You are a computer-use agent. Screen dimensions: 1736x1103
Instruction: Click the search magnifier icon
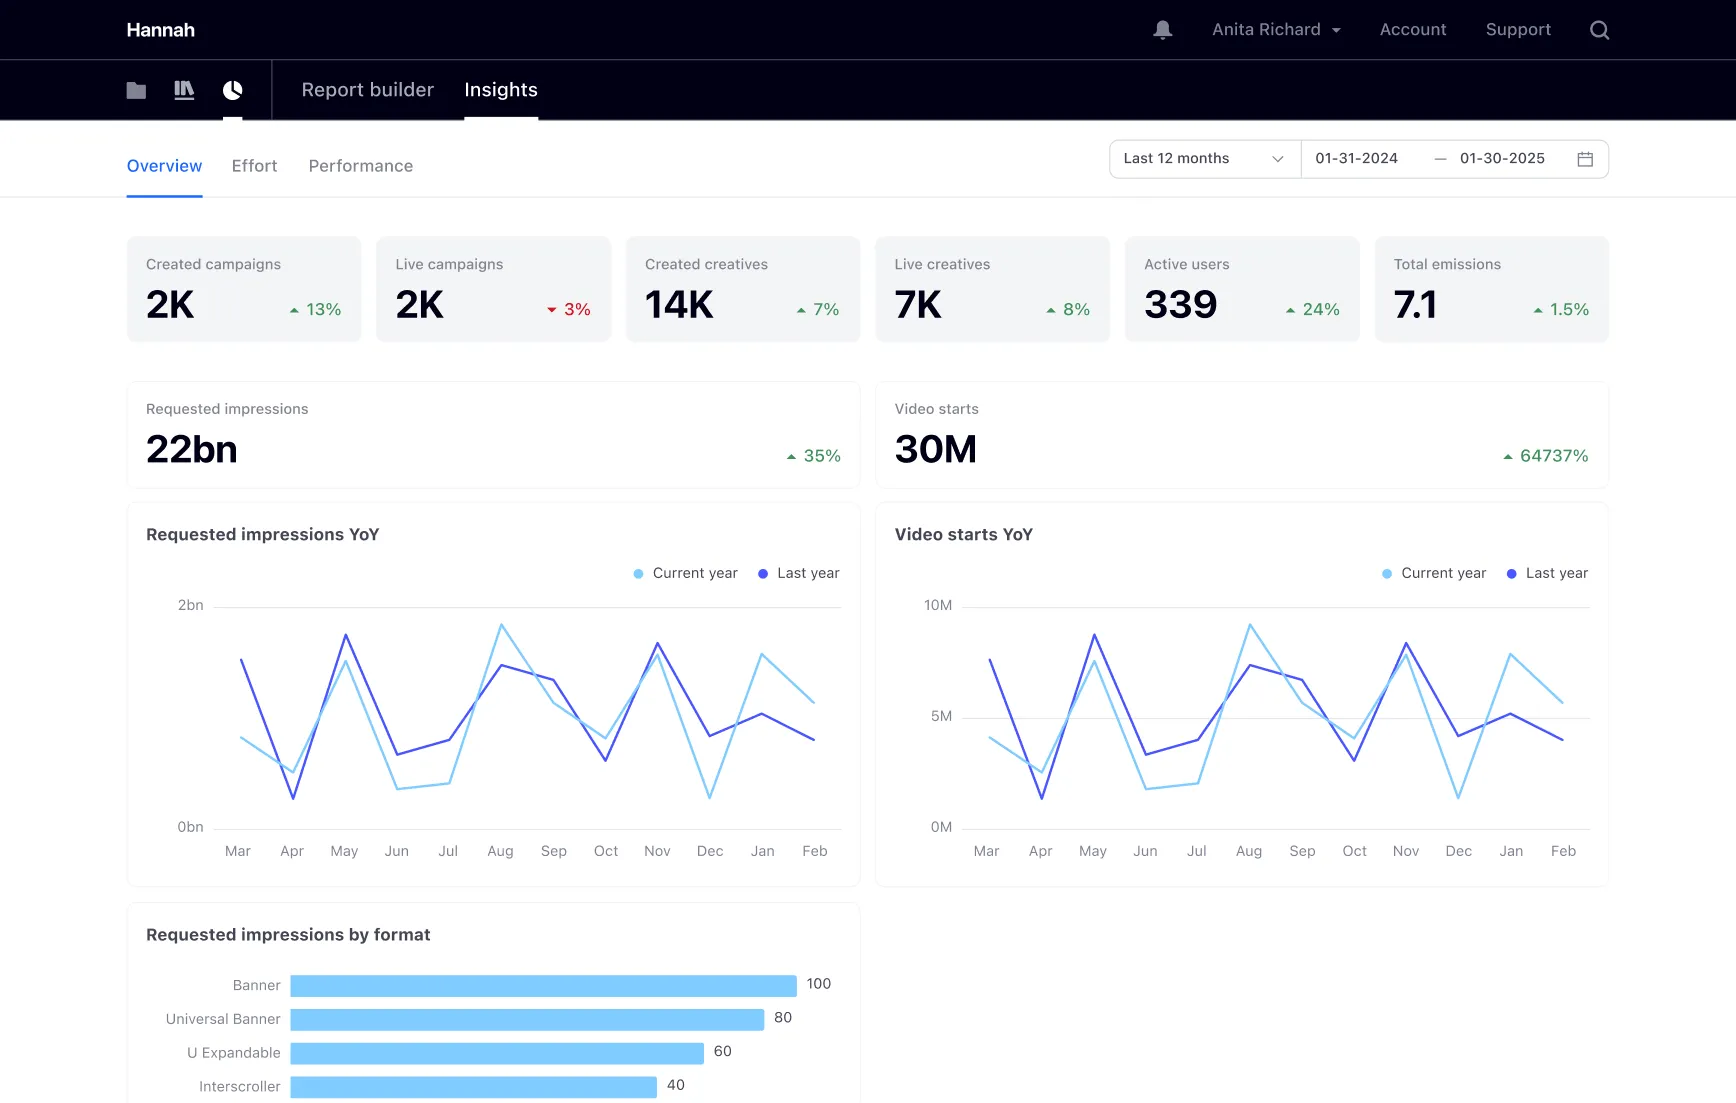1599,30
